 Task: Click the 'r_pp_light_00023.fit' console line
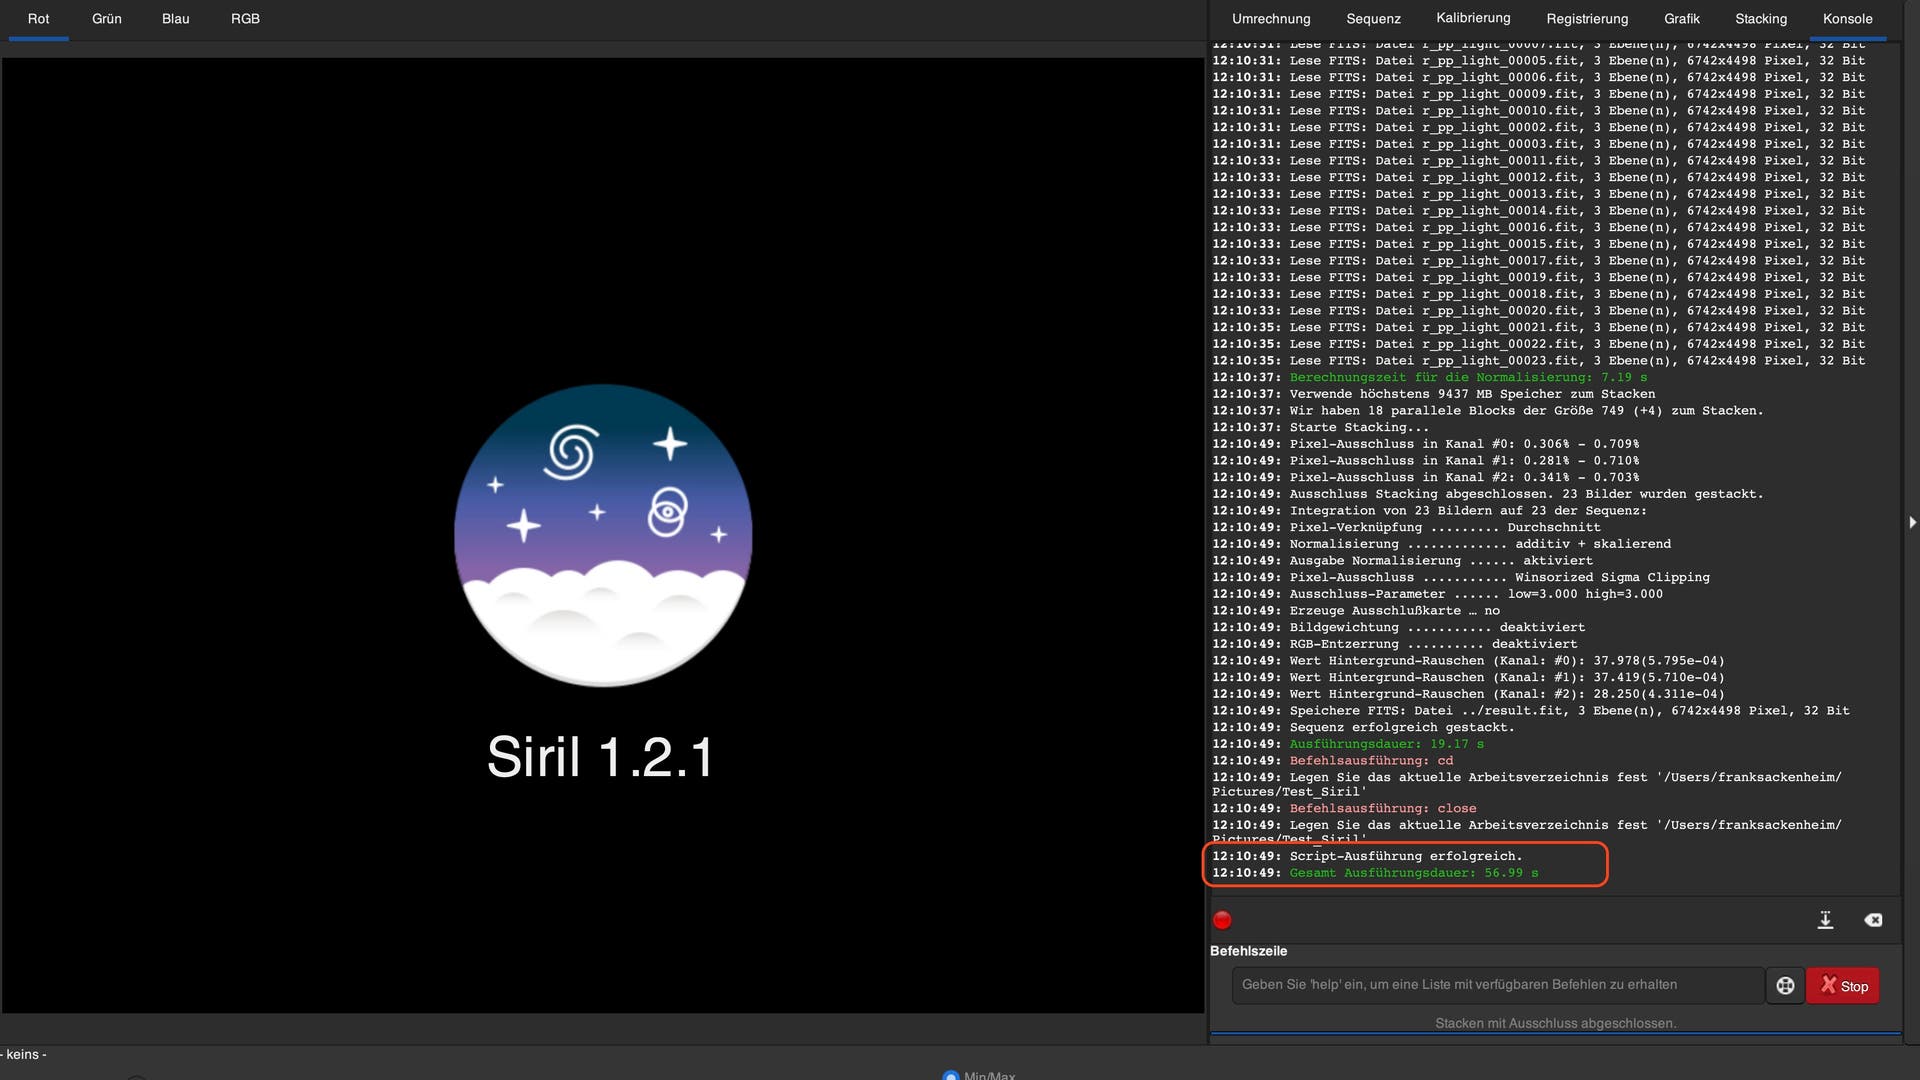pyautogui.click(x=1538, y=361)
